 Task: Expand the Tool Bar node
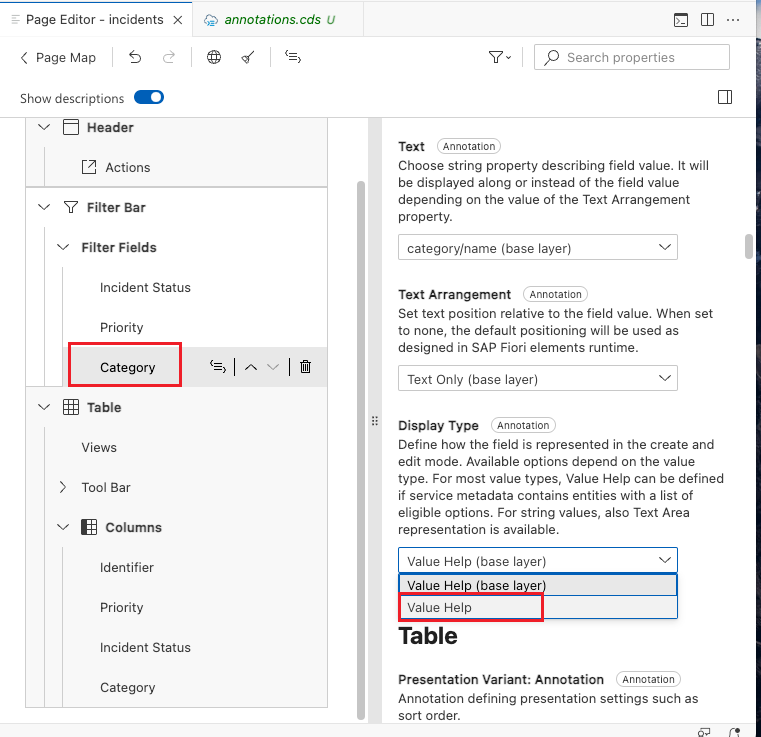pos(62,487)
